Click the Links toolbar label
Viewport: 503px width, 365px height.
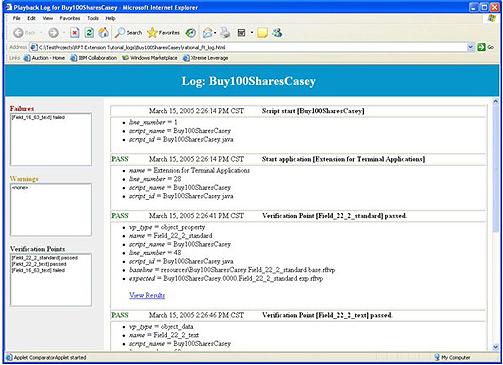(x=14, y=58)
